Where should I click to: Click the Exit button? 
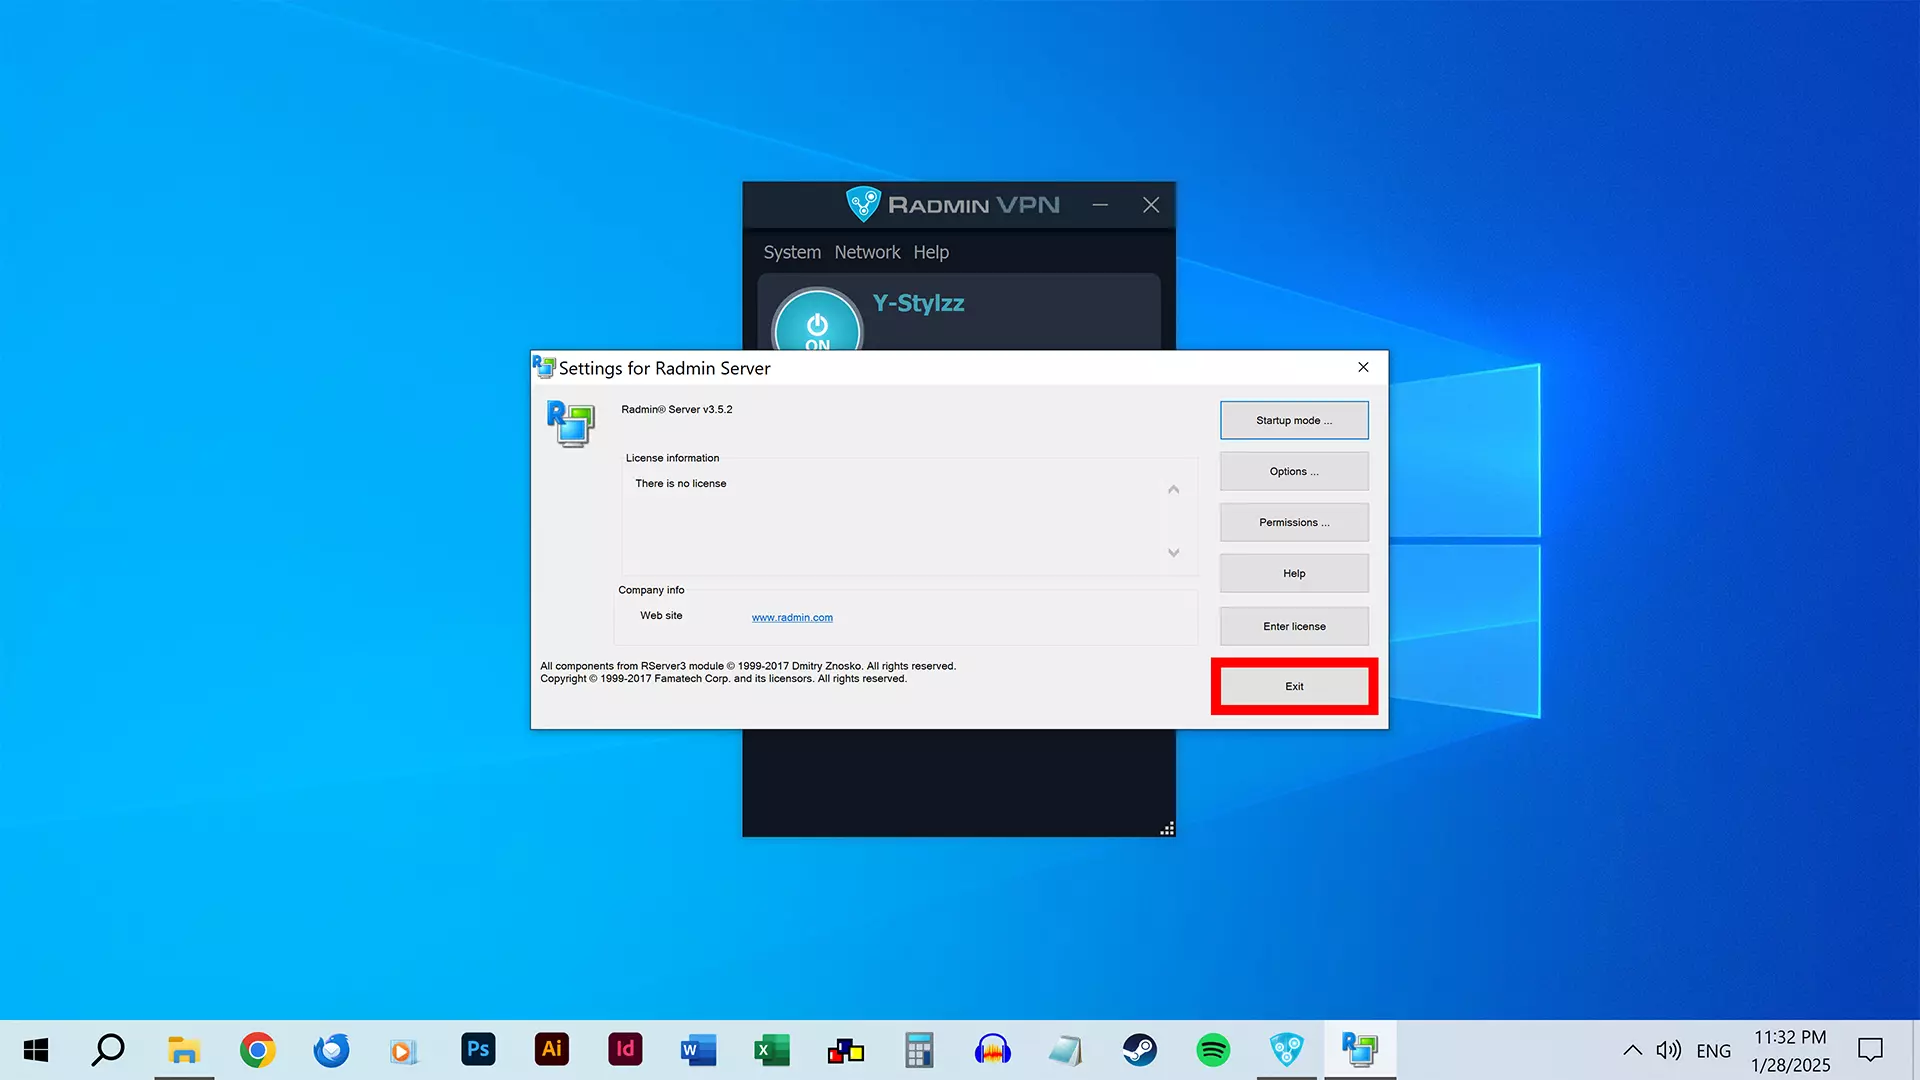(x=1294, y=686)
